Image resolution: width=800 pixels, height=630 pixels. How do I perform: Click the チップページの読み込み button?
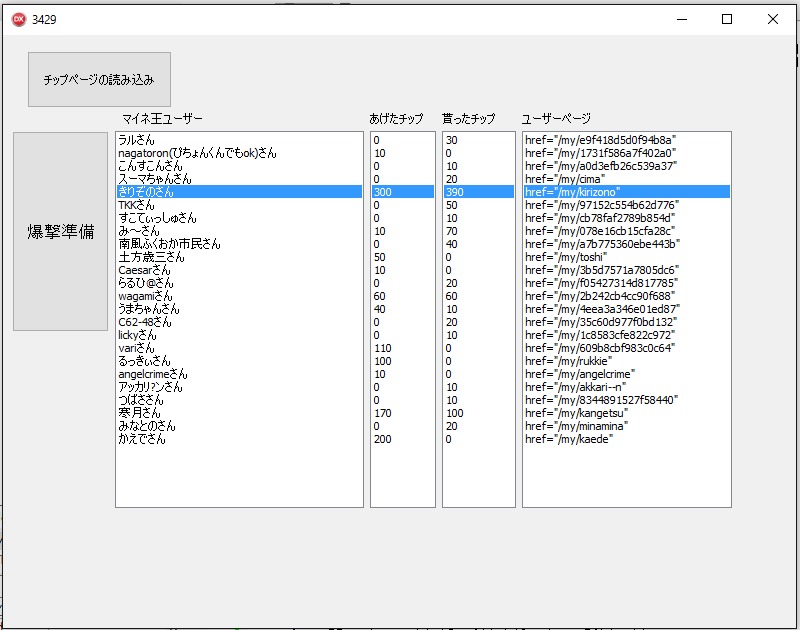tap(99, 79)
